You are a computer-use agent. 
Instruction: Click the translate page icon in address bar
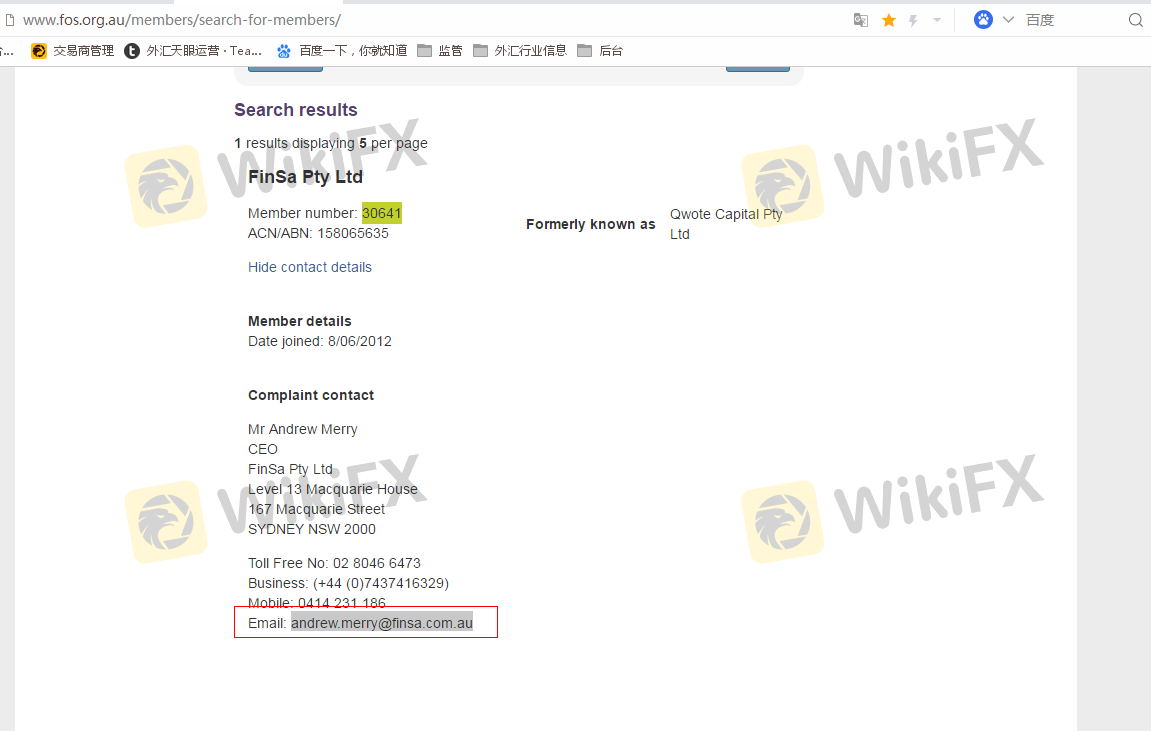(860, 20)
